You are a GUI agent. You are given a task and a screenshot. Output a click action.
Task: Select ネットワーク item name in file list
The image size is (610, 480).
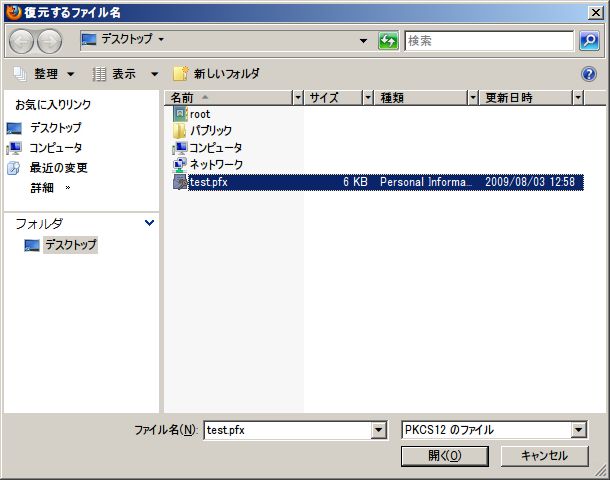(x=216, y=165)
